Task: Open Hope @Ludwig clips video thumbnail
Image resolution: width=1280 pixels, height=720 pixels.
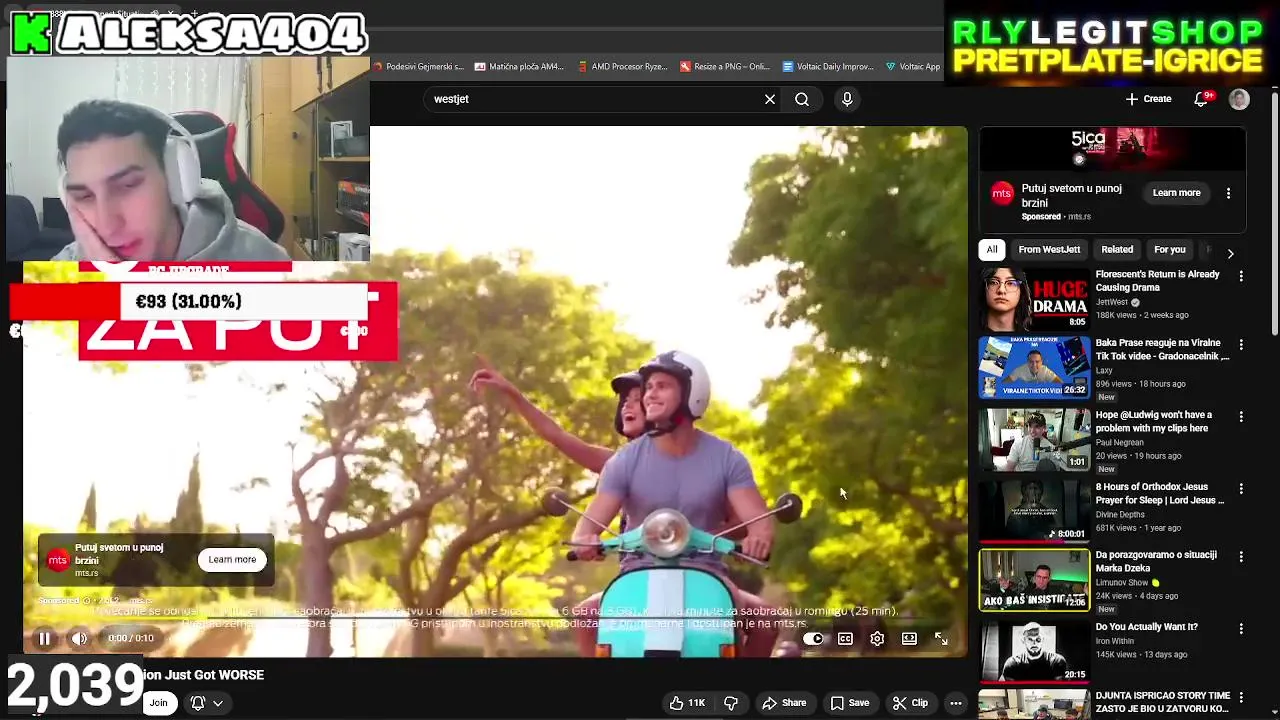Action: point(1034,439)
